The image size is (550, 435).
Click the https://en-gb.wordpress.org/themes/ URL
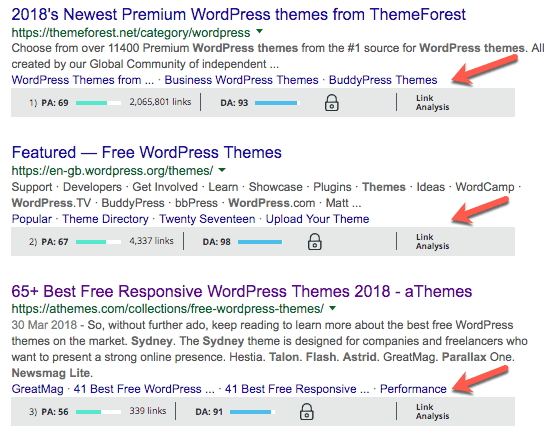(x=112, y=171)
